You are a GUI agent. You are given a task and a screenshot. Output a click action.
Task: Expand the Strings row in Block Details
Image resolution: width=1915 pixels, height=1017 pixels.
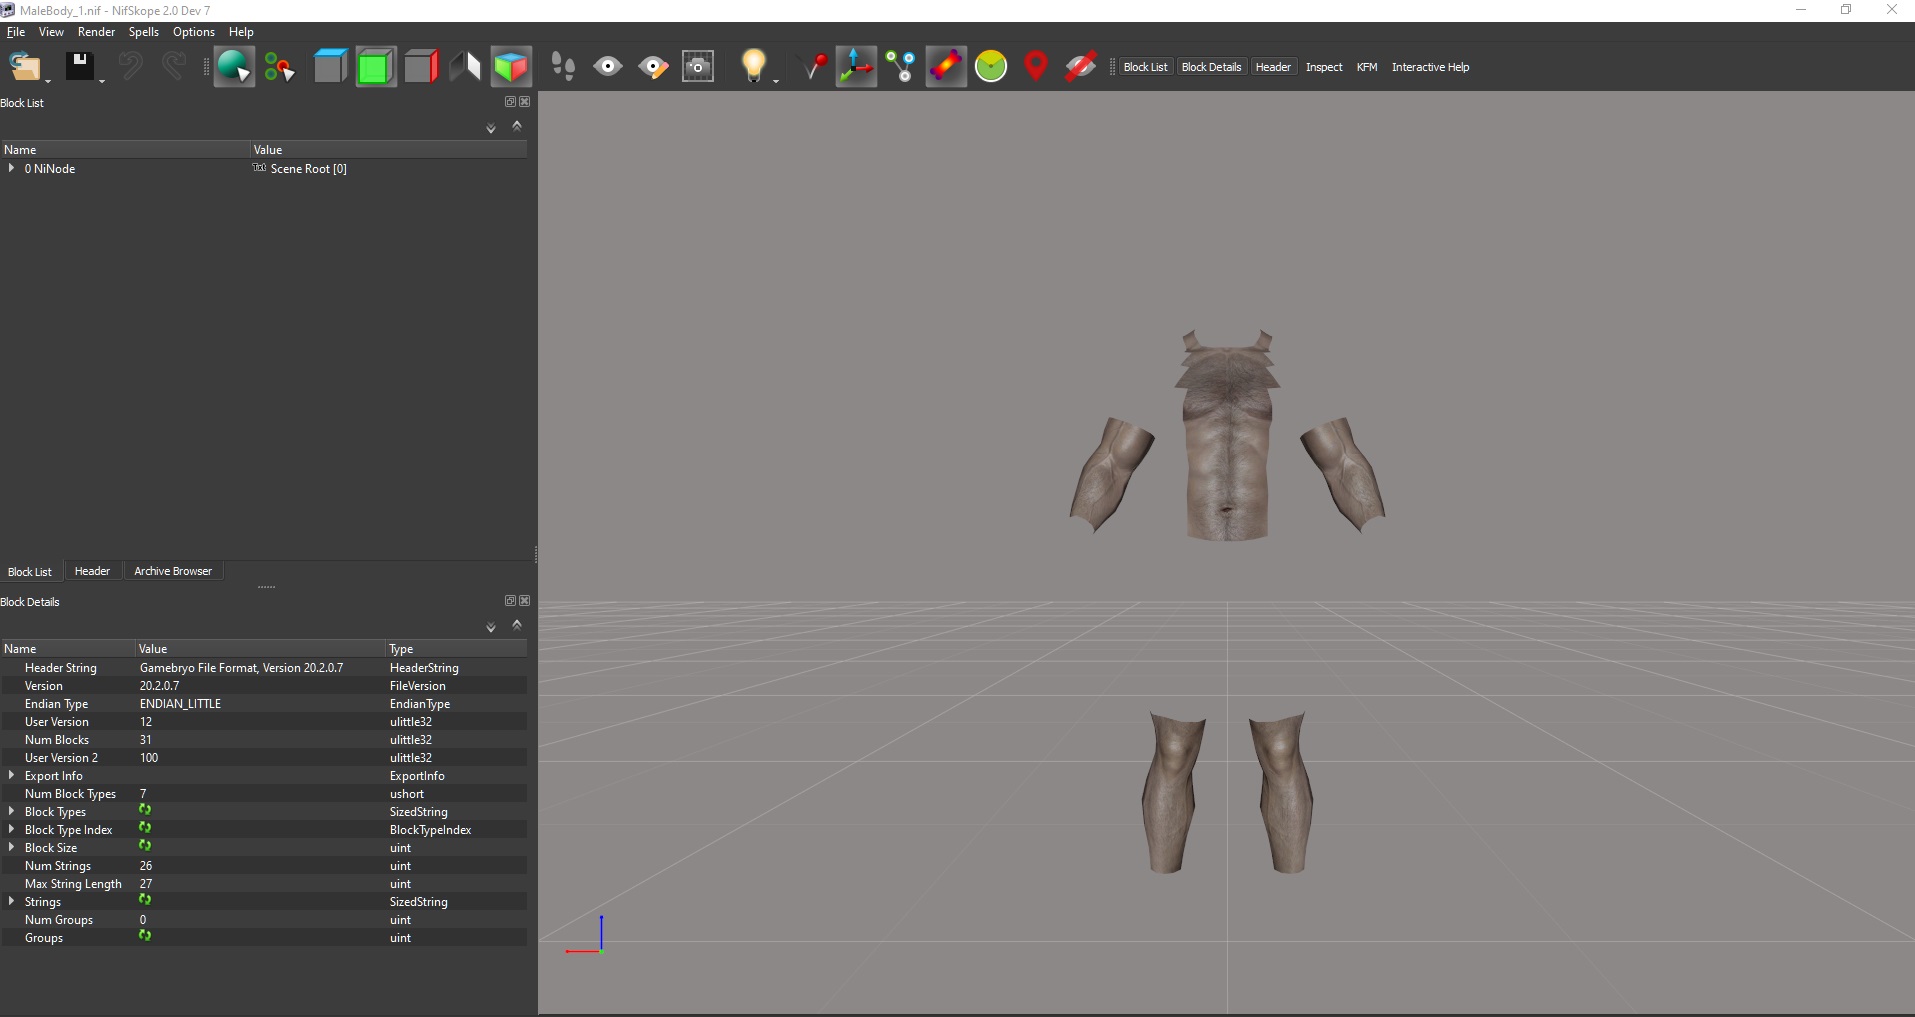(11, 902)
